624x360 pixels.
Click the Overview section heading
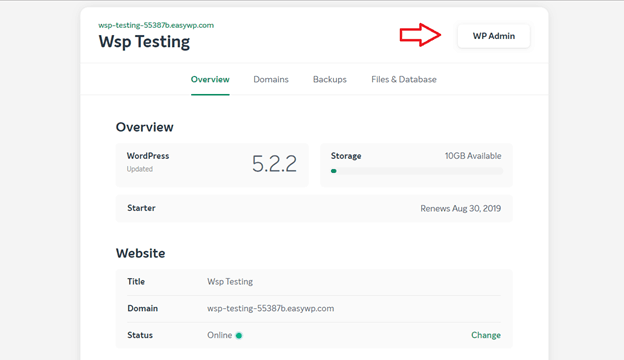point(144,127)
